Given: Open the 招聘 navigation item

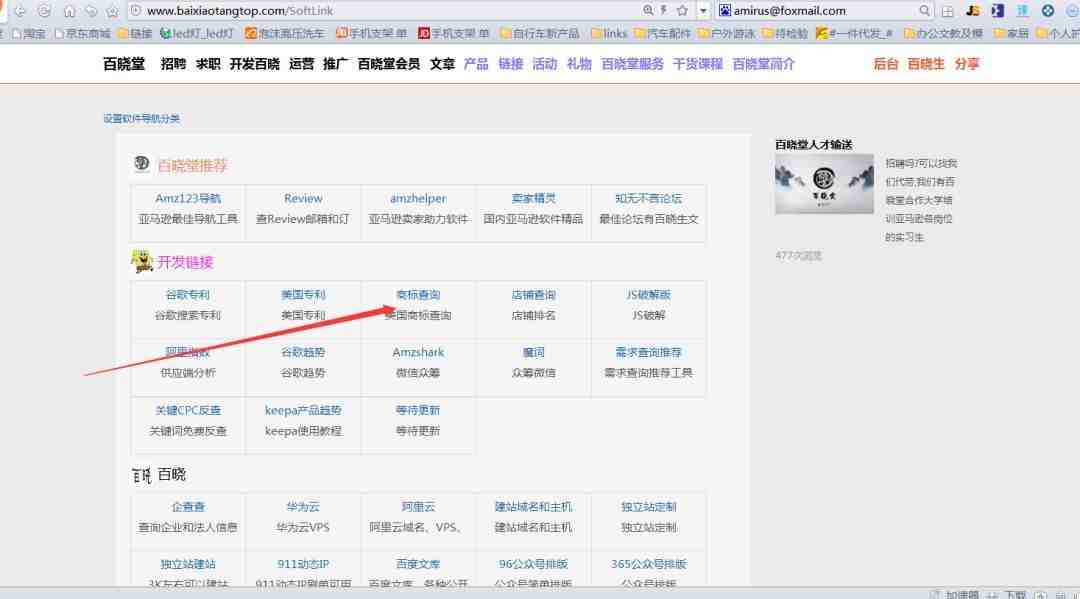Looking at the screenshot, I should tap(174, 64).
